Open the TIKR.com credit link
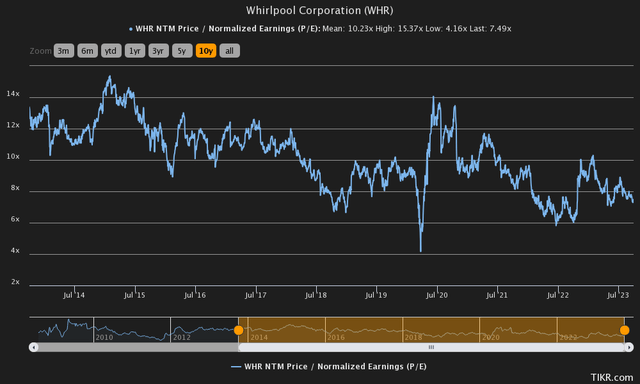 point(612,377)
